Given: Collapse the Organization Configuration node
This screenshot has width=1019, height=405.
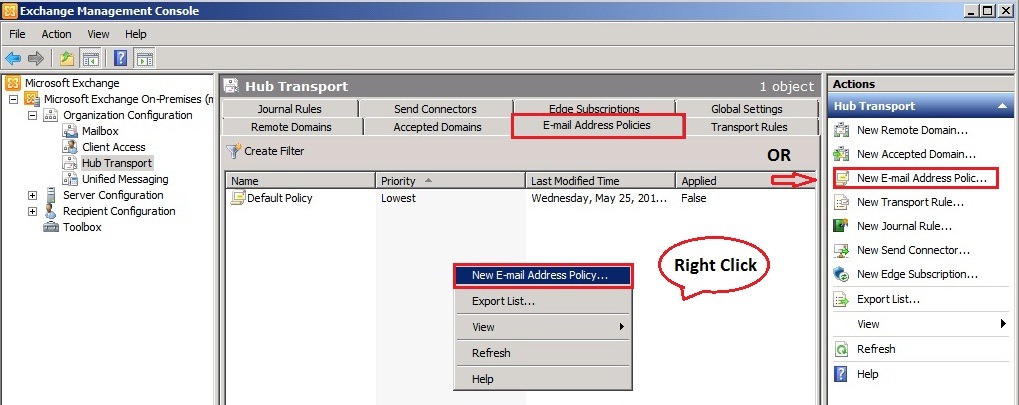Looking at the screenshot, I should tap(32, 115).
